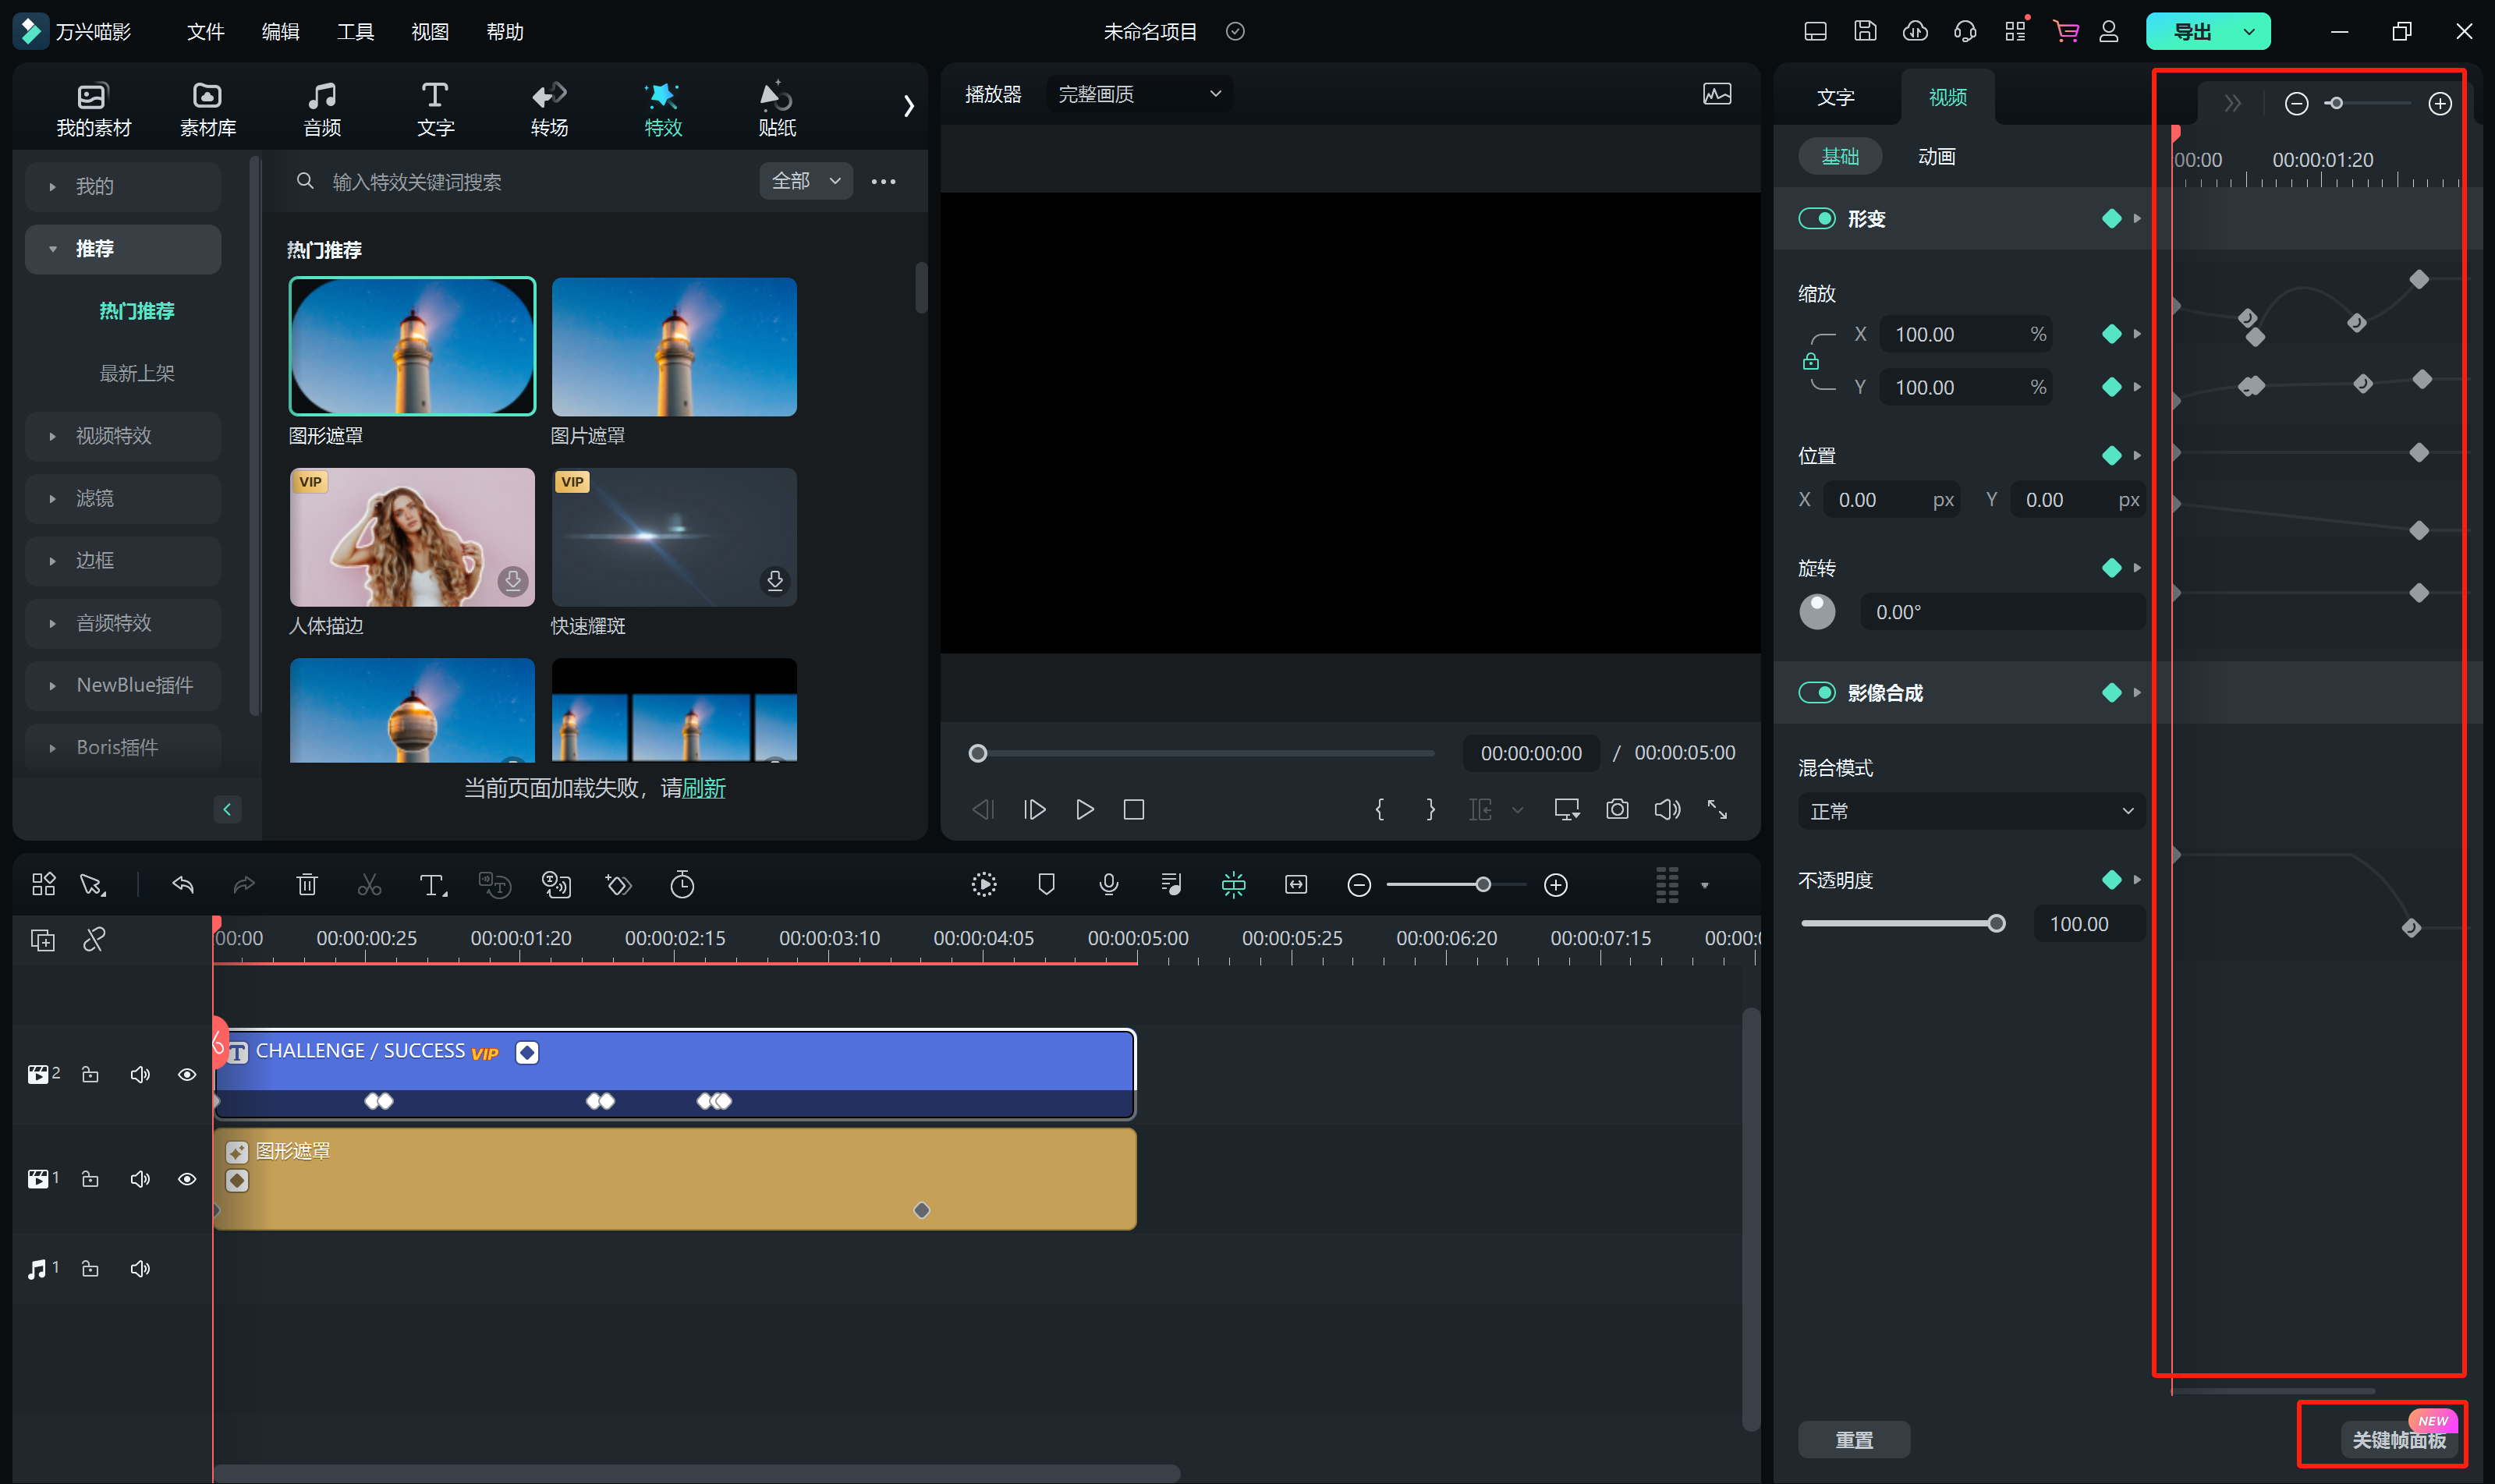The image size is (2495, 1484).
Task: Toggle 影像合成 enable switch
Action: click(x=1816, y=691)
